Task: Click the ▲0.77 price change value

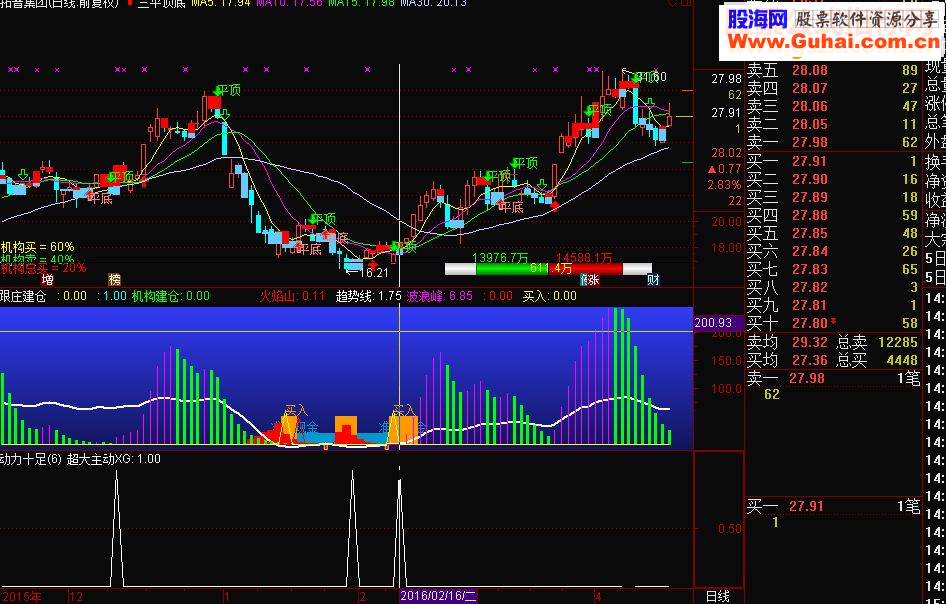Action: (x=725, y=169)
